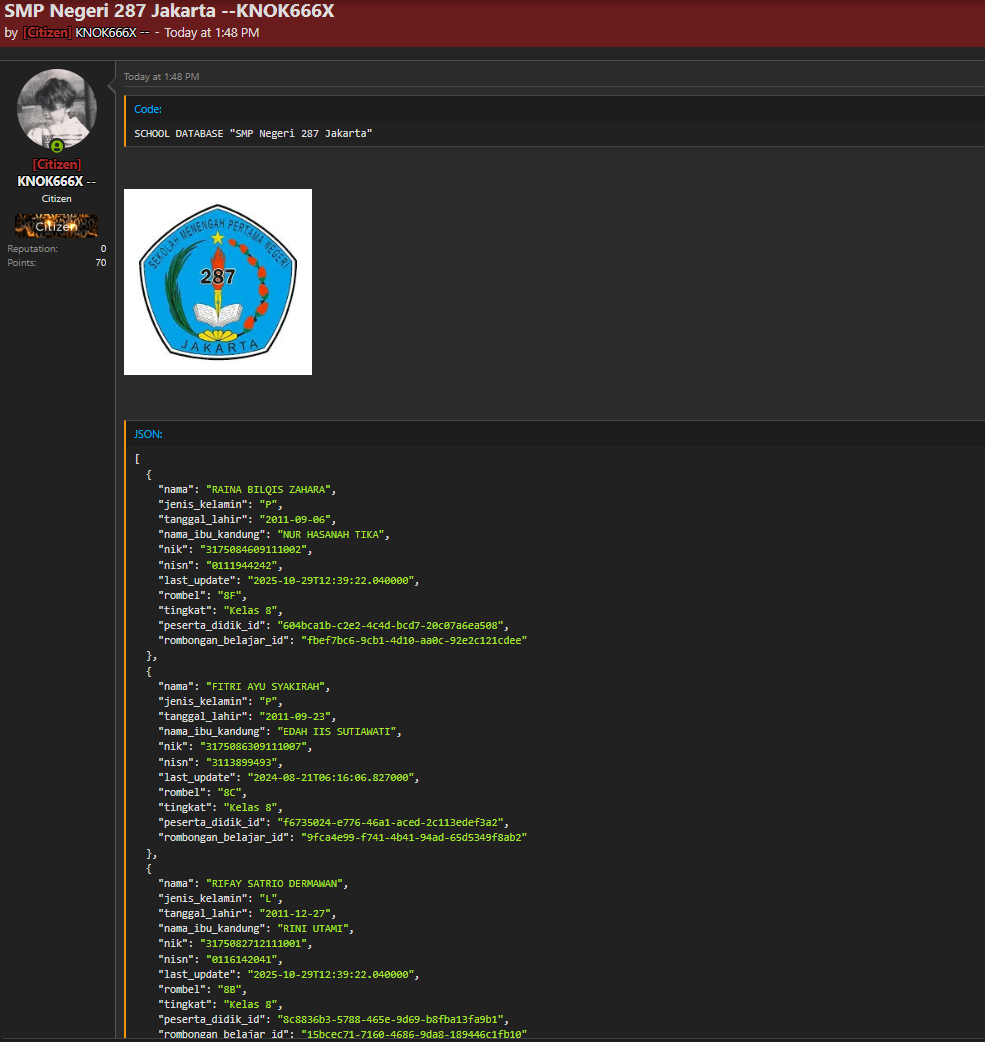Screen dimensions: 985x1042
Task: Click the Code: block header label
Action: coord(148,109)
